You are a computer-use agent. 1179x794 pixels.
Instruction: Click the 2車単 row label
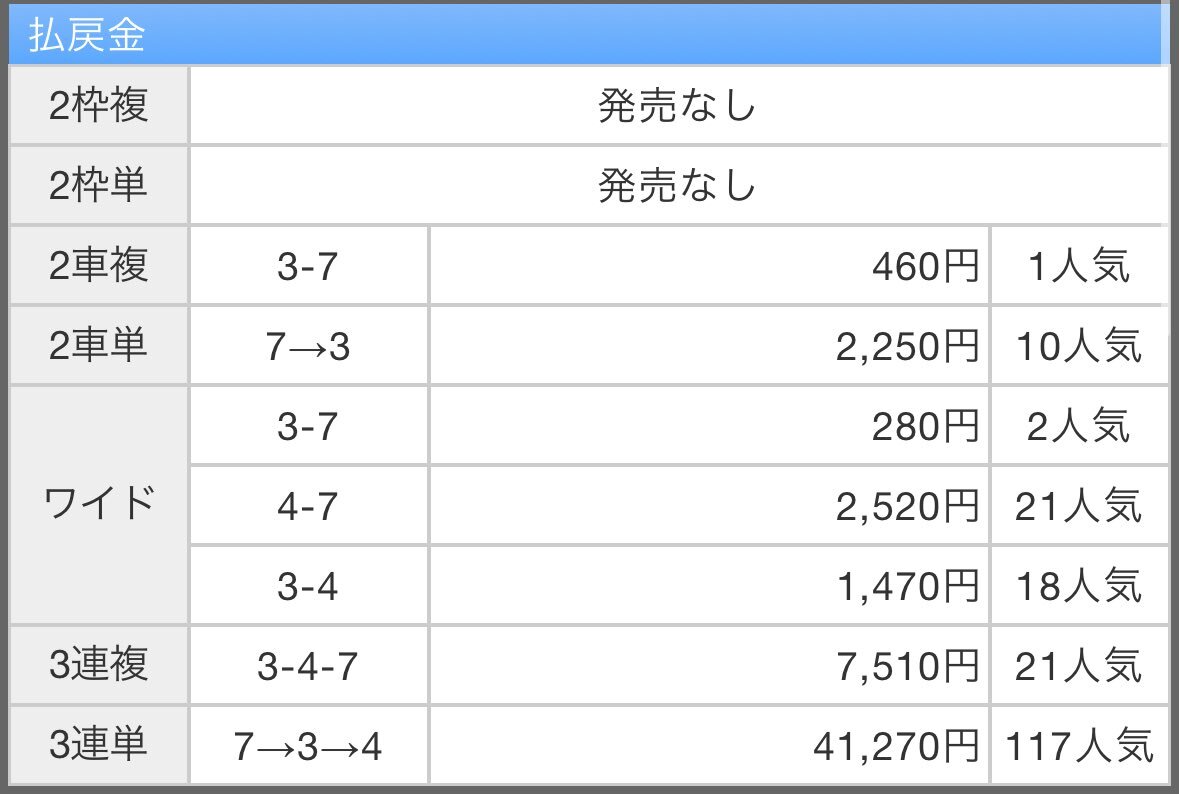[x=99, y=346]
